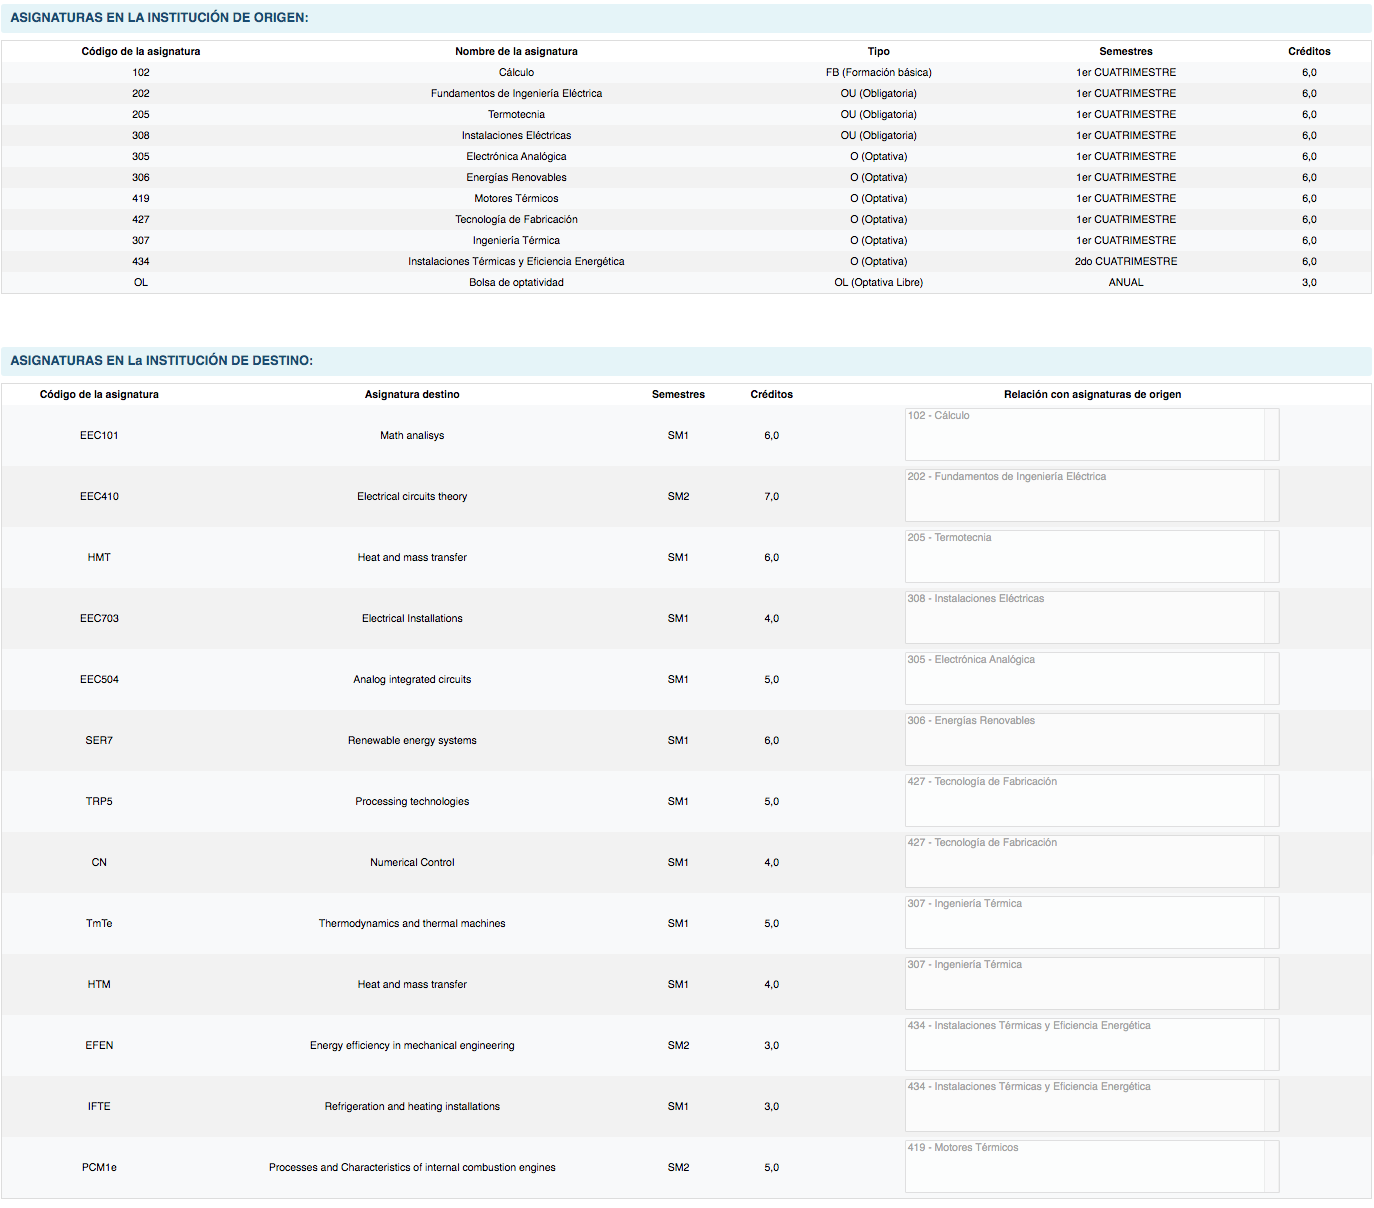This screenshot has height=1208, width=1374.
Task: Click 'Math analisys' destination subject
Action: [412, 435]
